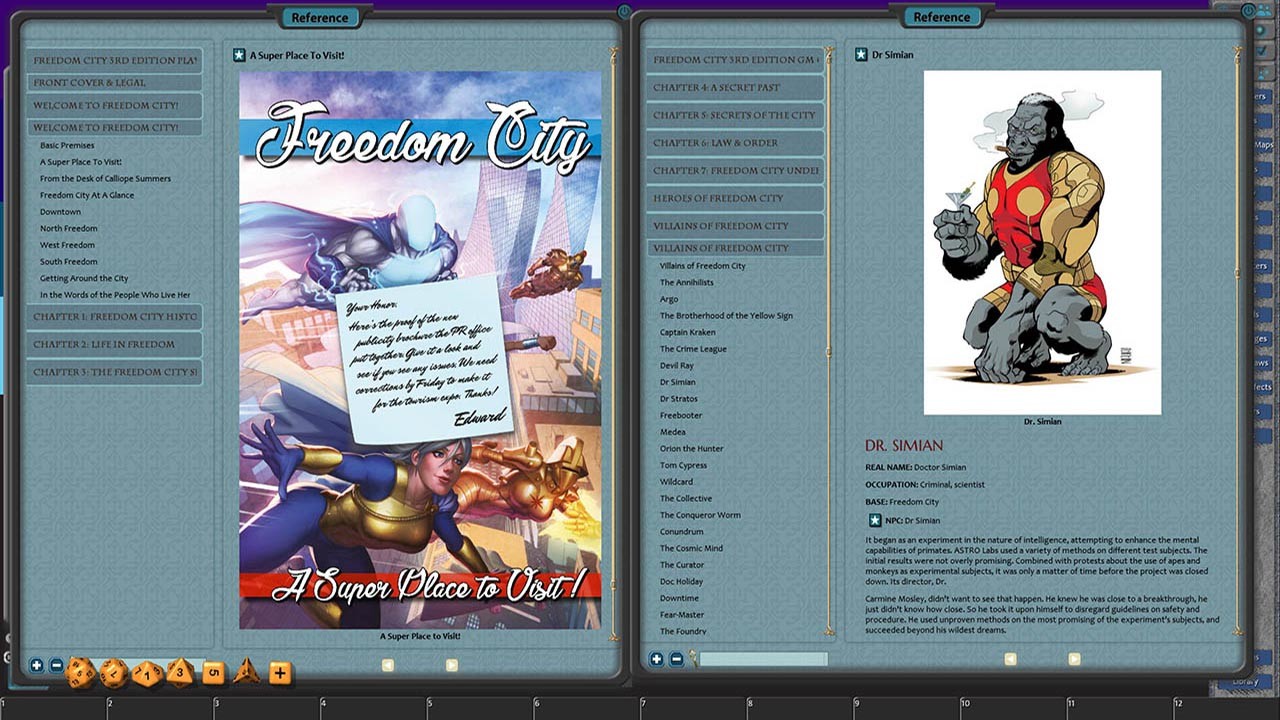
Task: Select the left window's Reference tab
Action: click(320, 17)
